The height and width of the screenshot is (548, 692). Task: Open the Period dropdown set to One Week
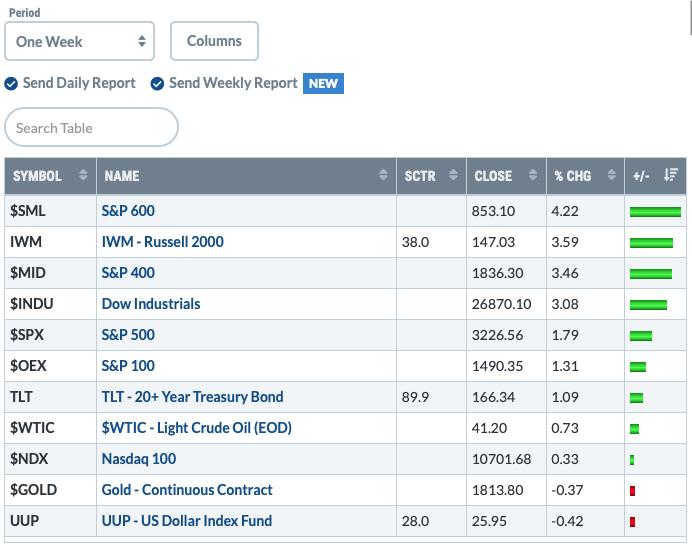pos(79,41)
